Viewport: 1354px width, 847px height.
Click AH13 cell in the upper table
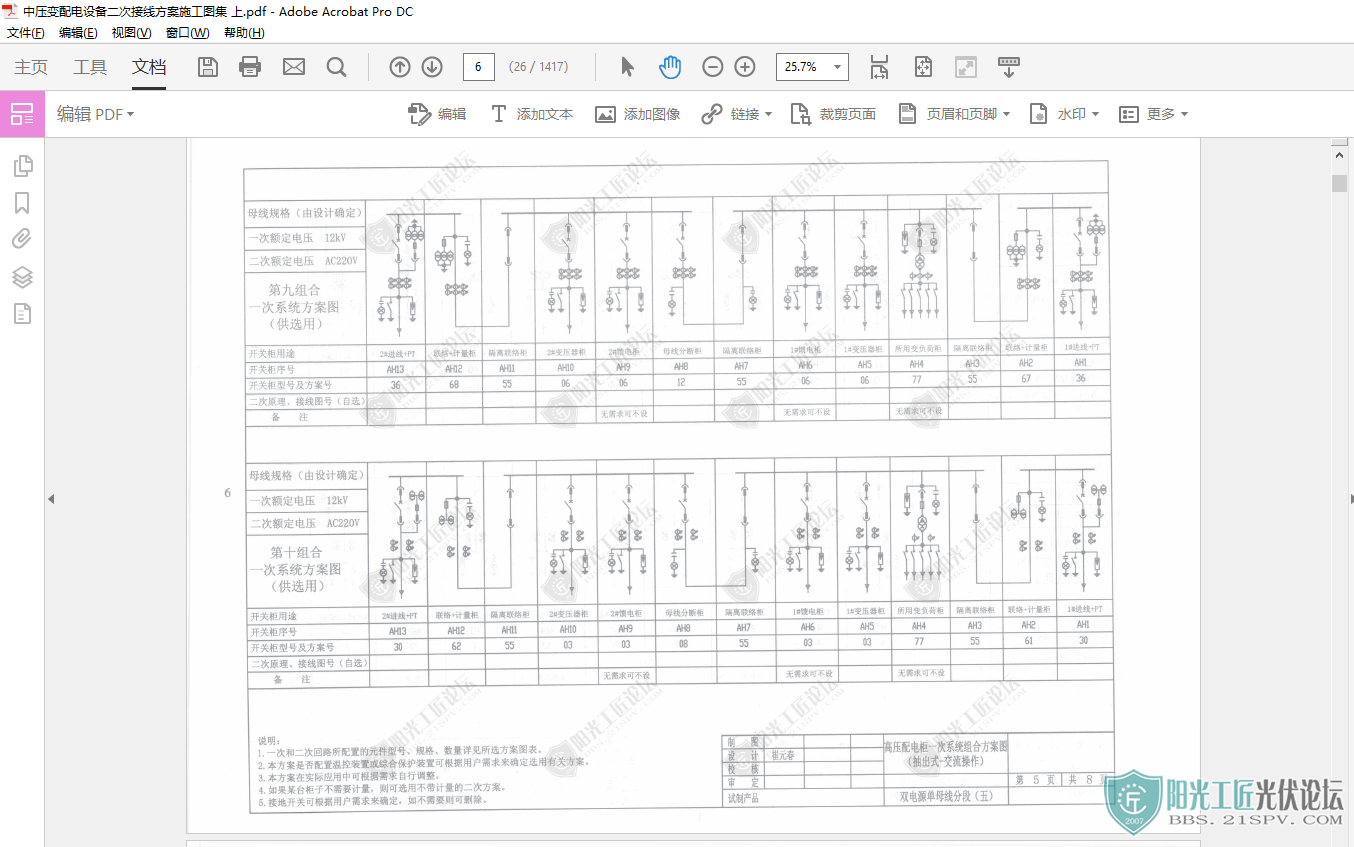(x=395, y=368)
